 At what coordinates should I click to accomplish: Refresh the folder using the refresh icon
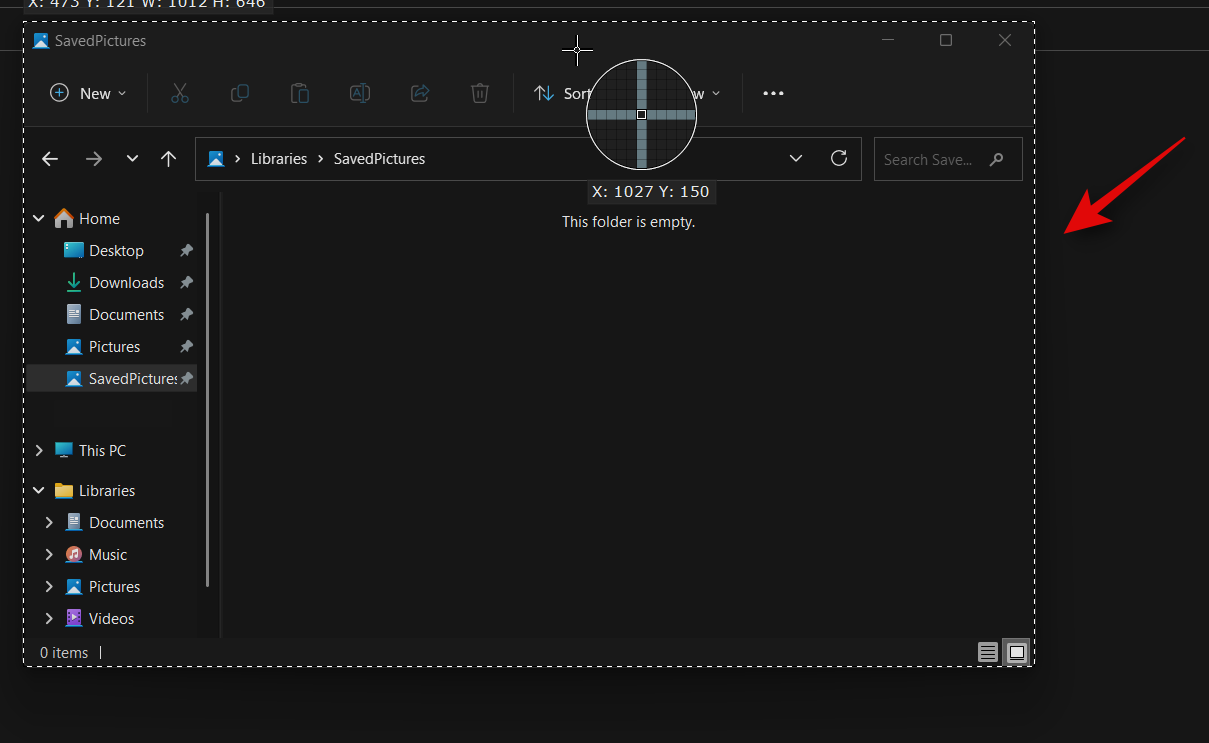839,158
